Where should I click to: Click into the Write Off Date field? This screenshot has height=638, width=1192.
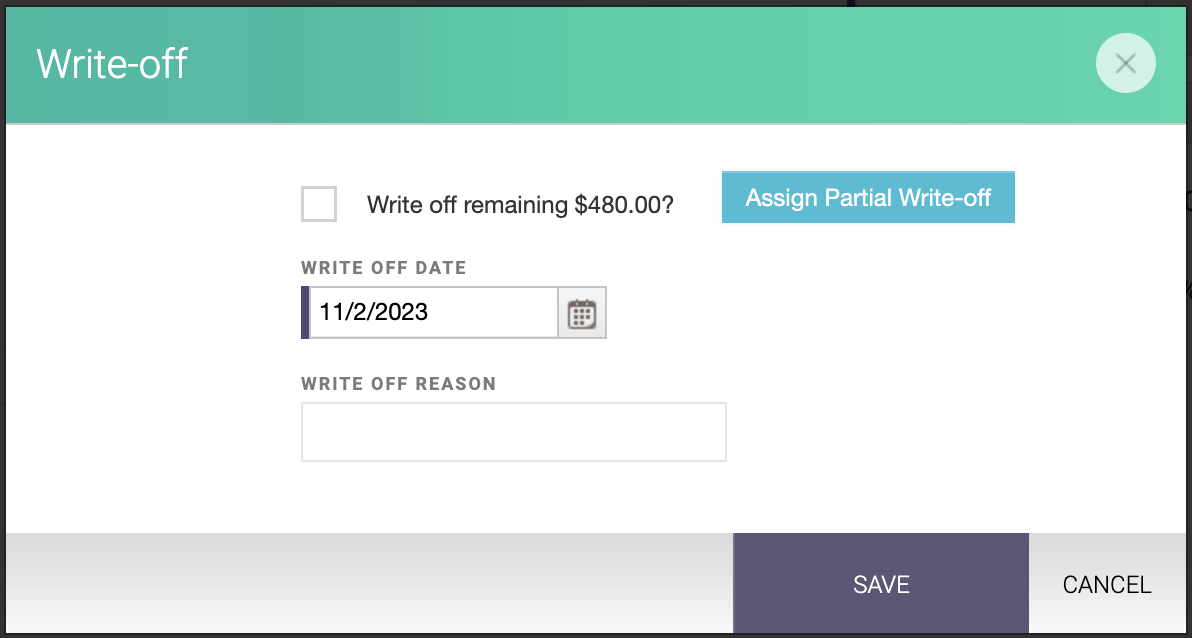point(434,313)
